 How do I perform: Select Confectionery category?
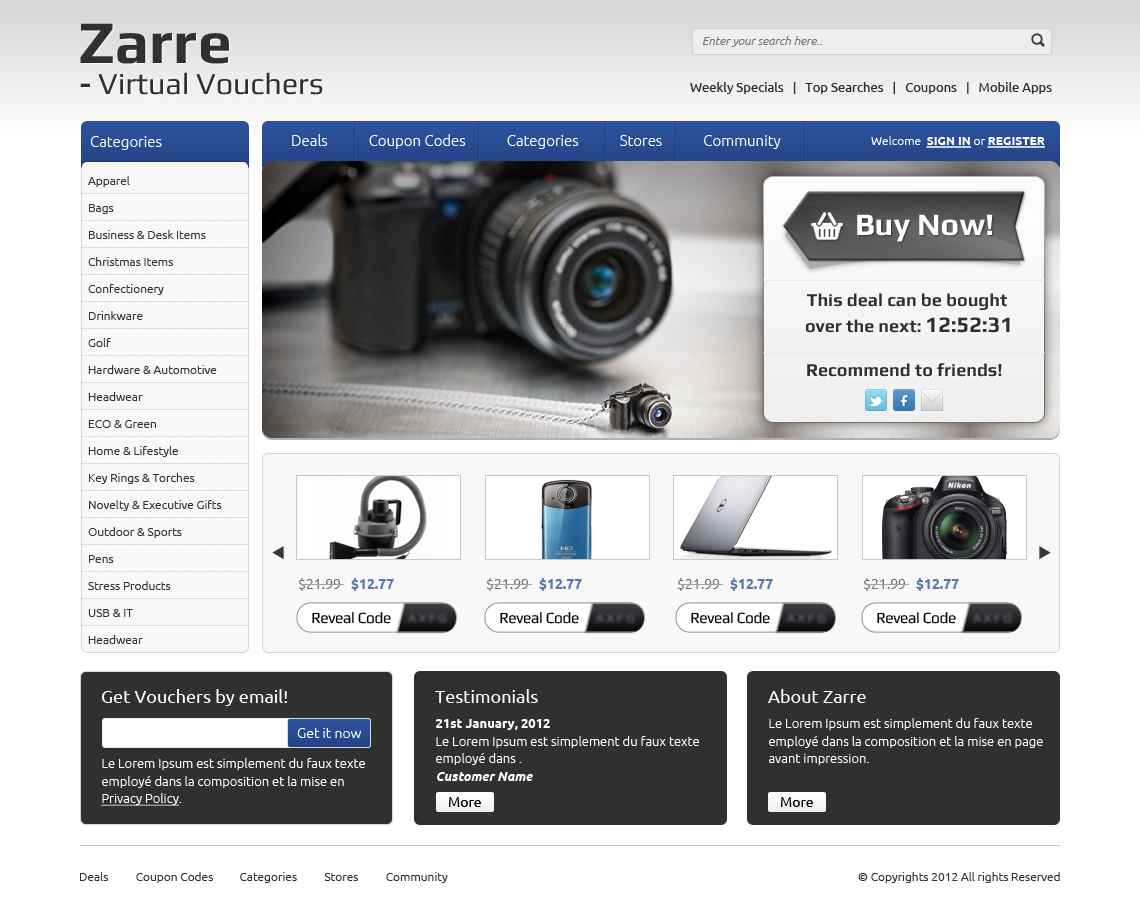click(x=164, y=289)
